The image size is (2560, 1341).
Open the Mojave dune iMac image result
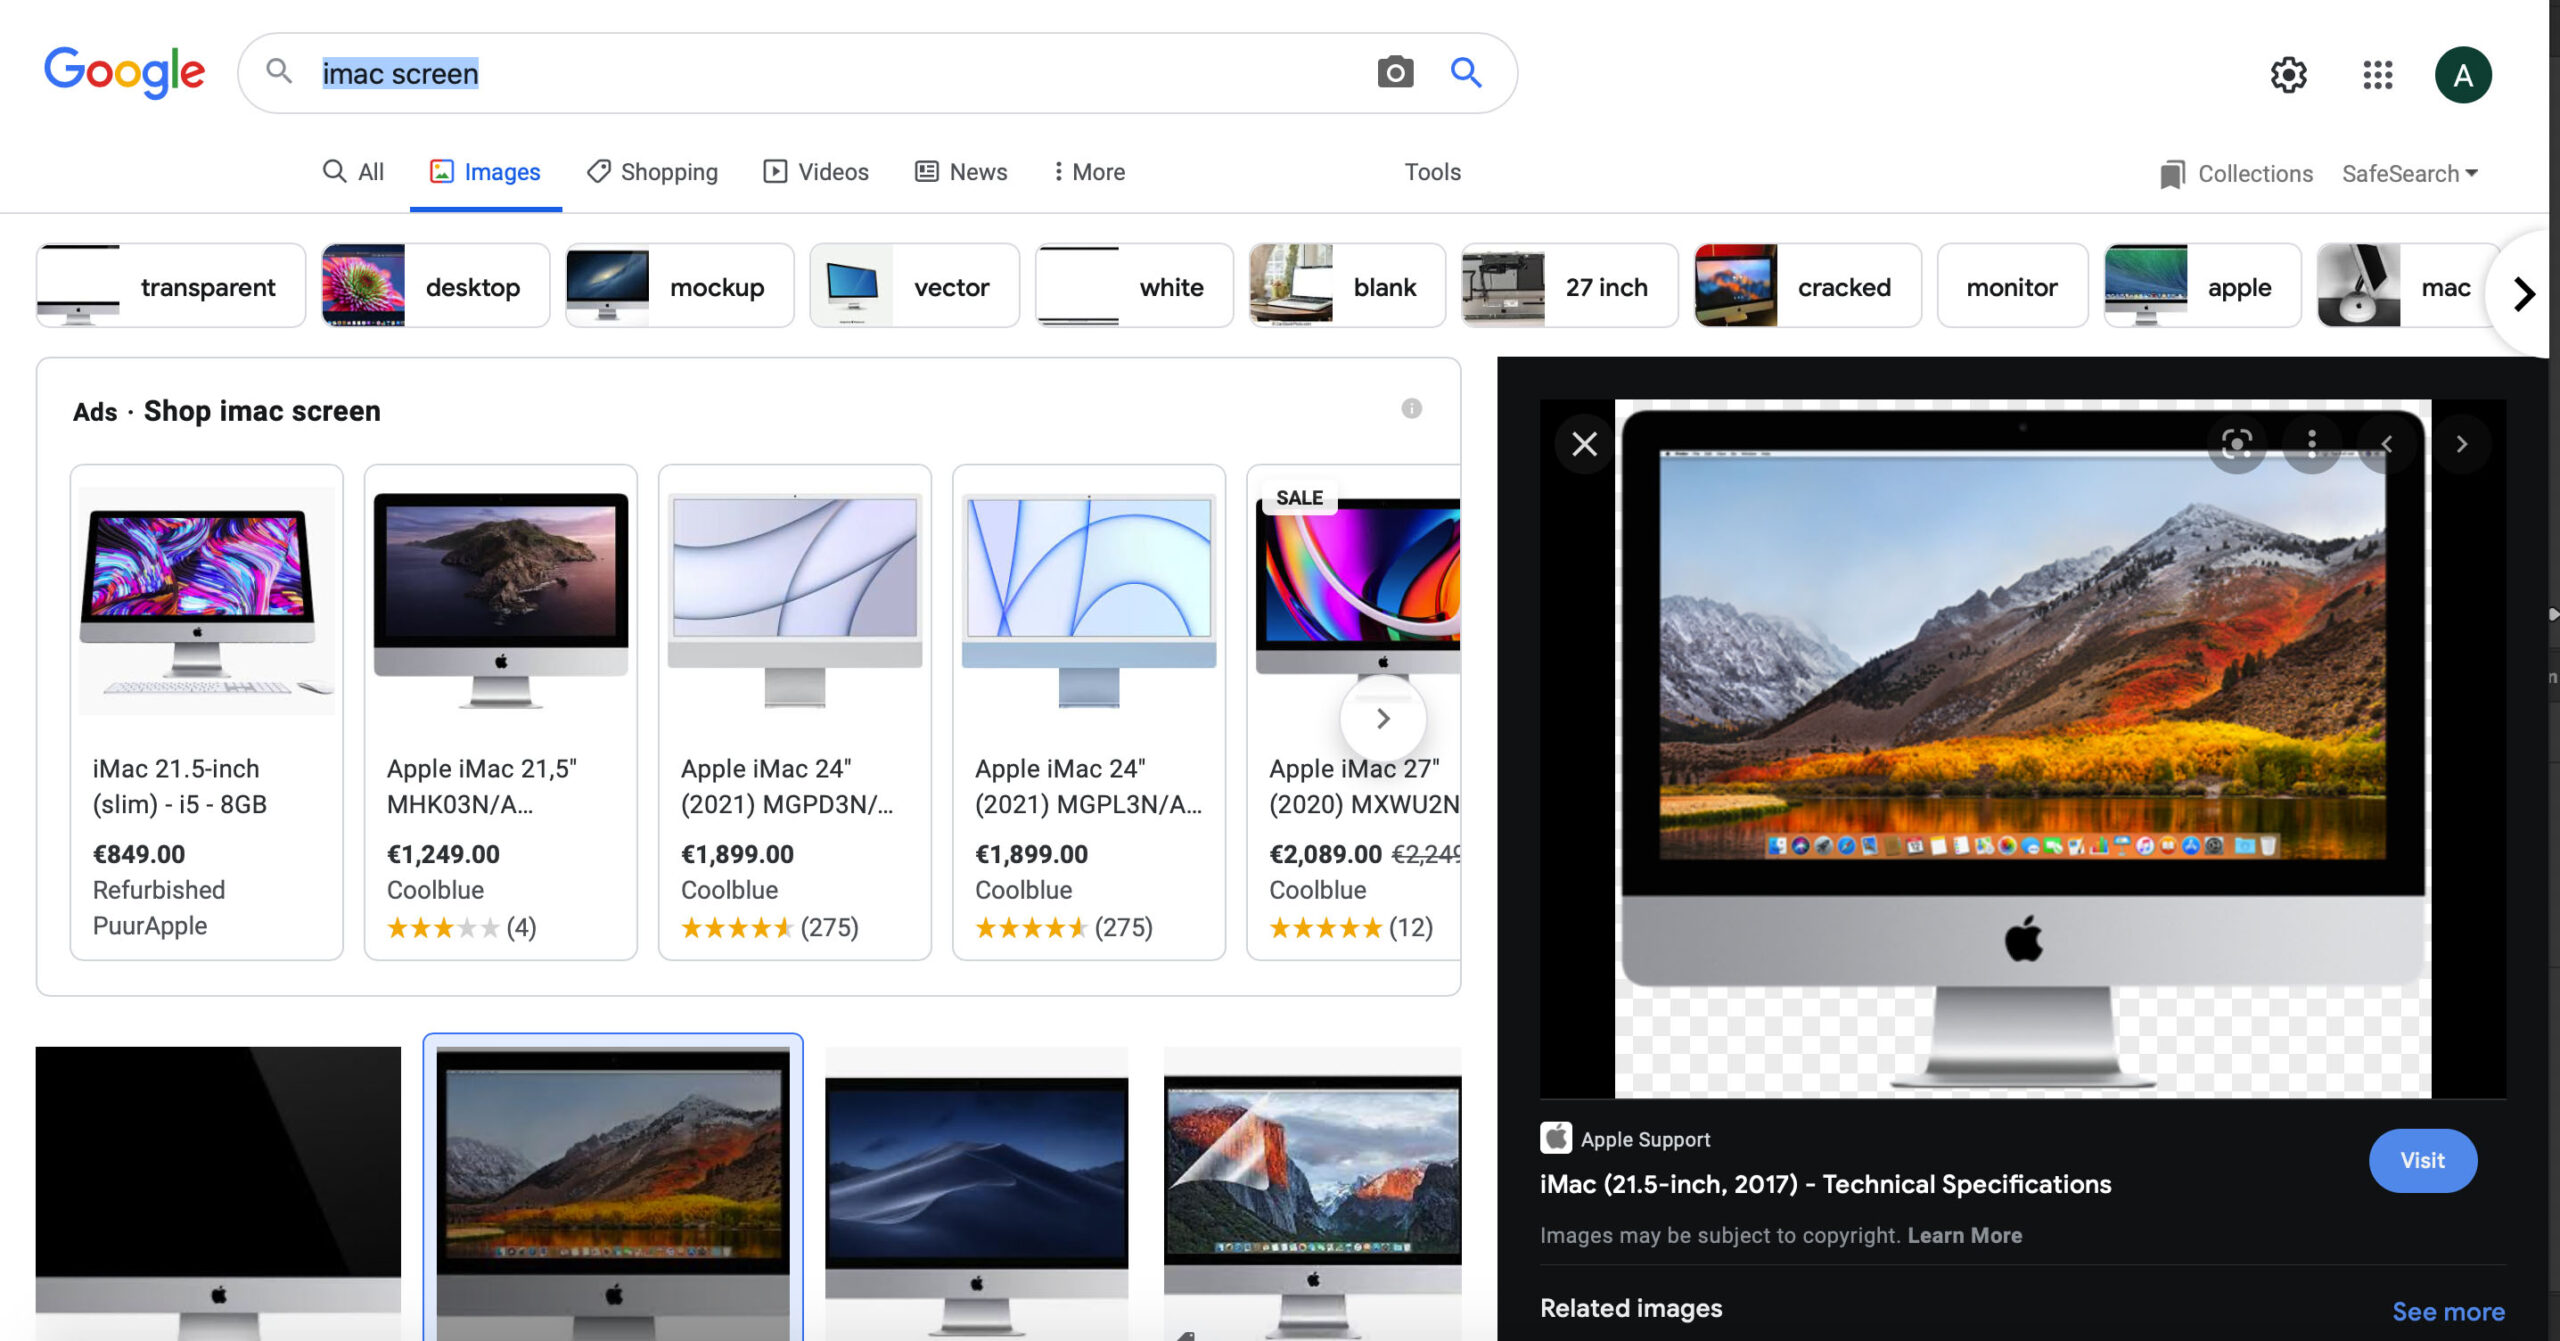(976, 1193)
